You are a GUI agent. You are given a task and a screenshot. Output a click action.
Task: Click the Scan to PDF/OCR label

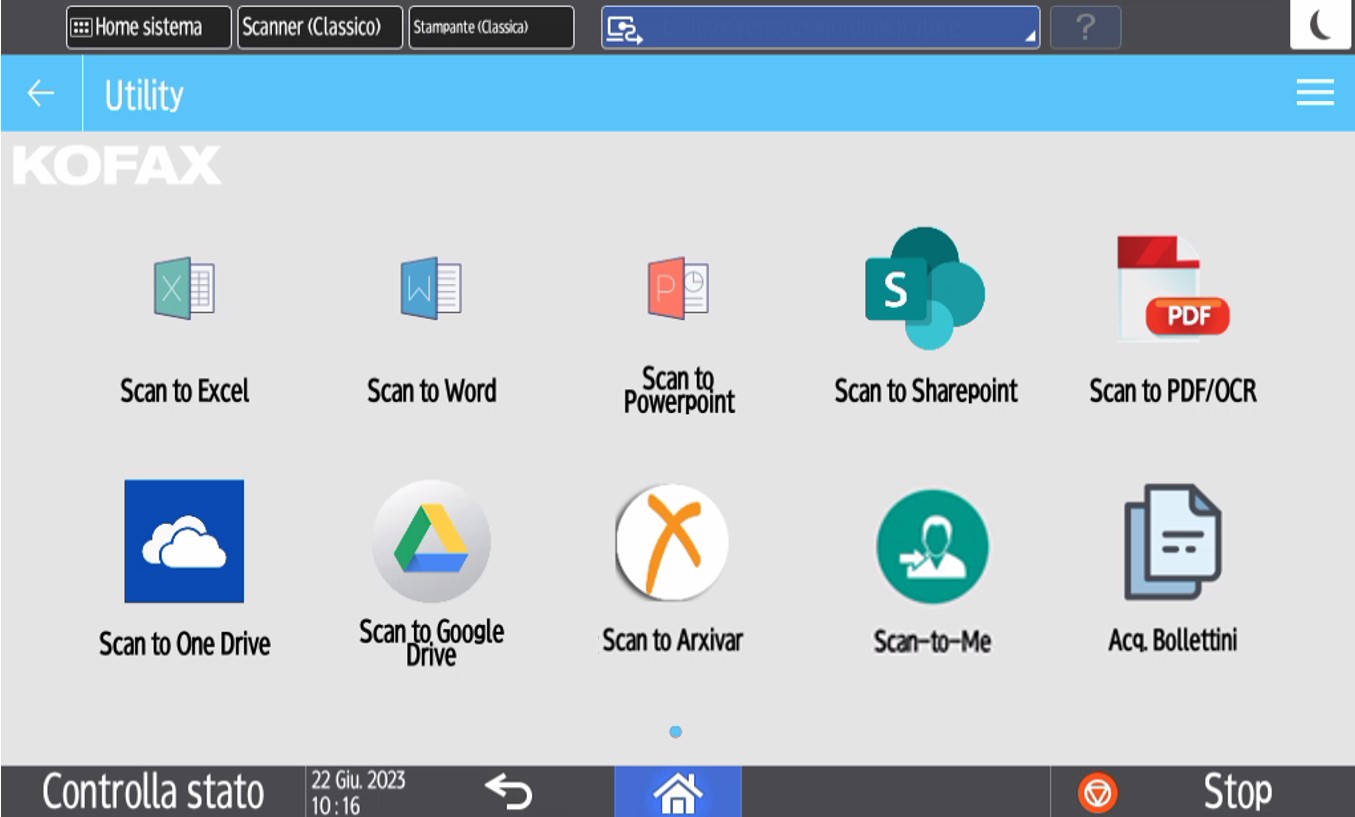pyautogui.click(x=1173, y=391)
